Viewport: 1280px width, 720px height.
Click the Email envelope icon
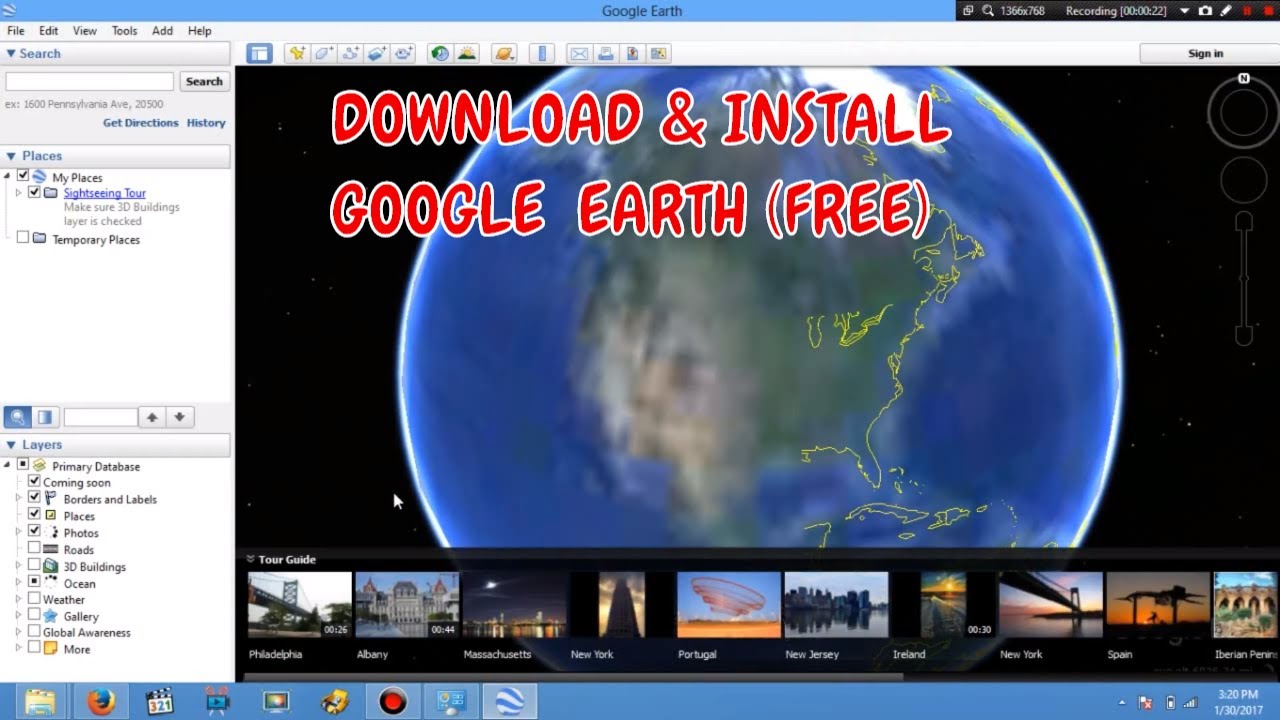coord(579,54)
